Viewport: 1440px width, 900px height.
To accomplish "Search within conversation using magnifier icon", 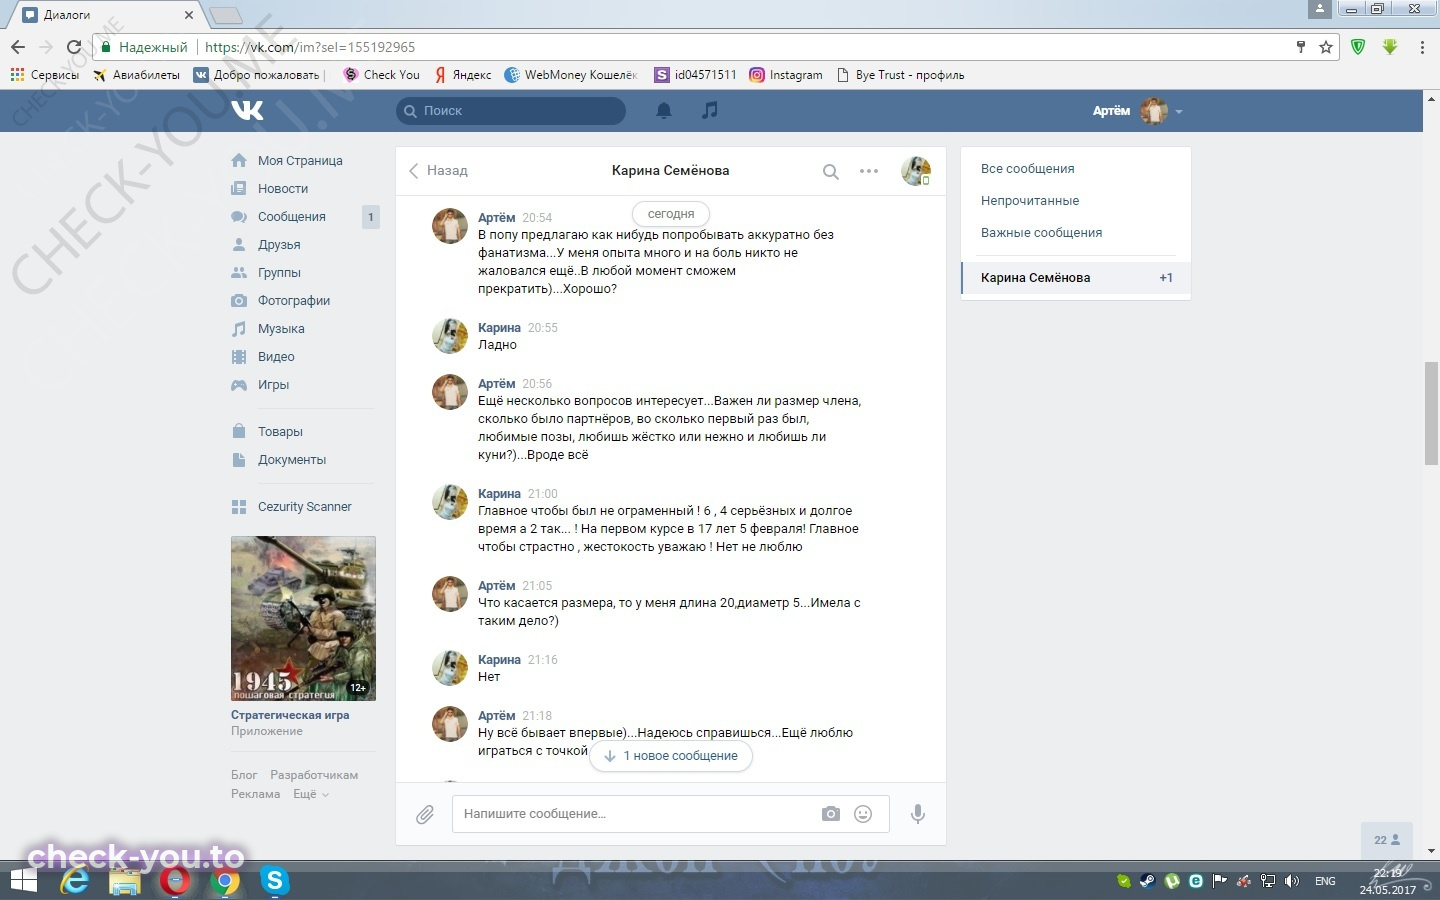I will (x=830, y=171).
